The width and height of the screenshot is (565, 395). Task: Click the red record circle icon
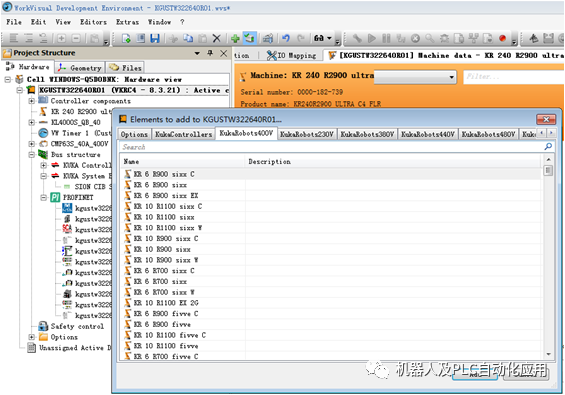point(502,38)
